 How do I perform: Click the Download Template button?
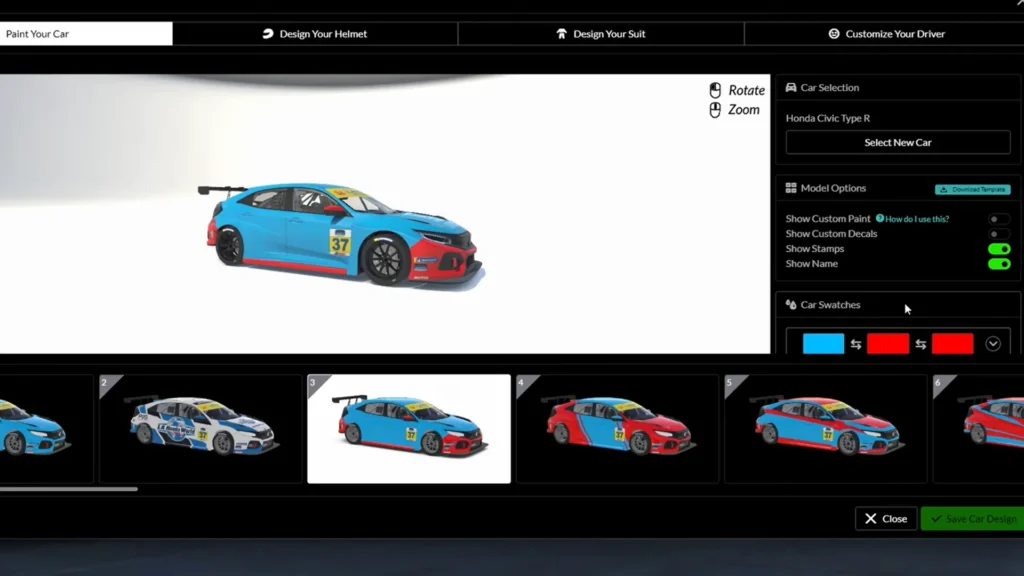pos(972,189)
